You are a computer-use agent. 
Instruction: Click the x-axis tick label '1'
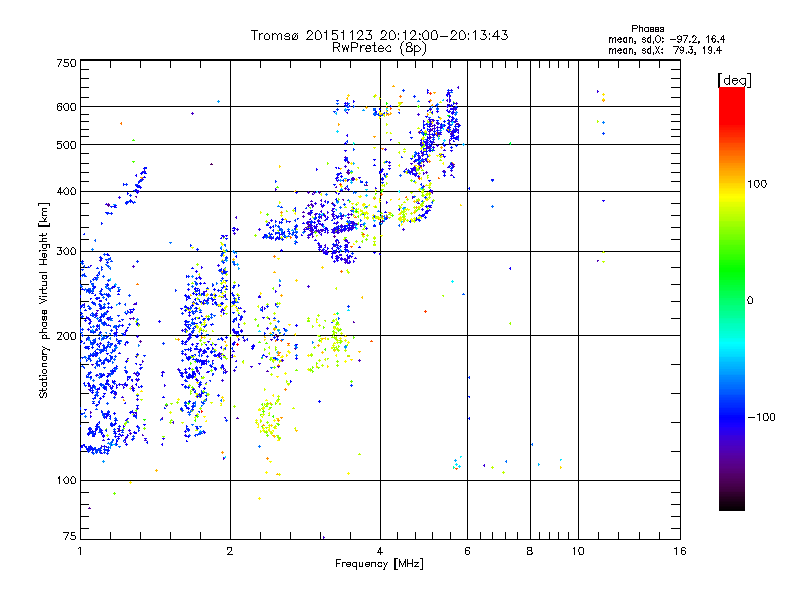click(x=80, y=551)
